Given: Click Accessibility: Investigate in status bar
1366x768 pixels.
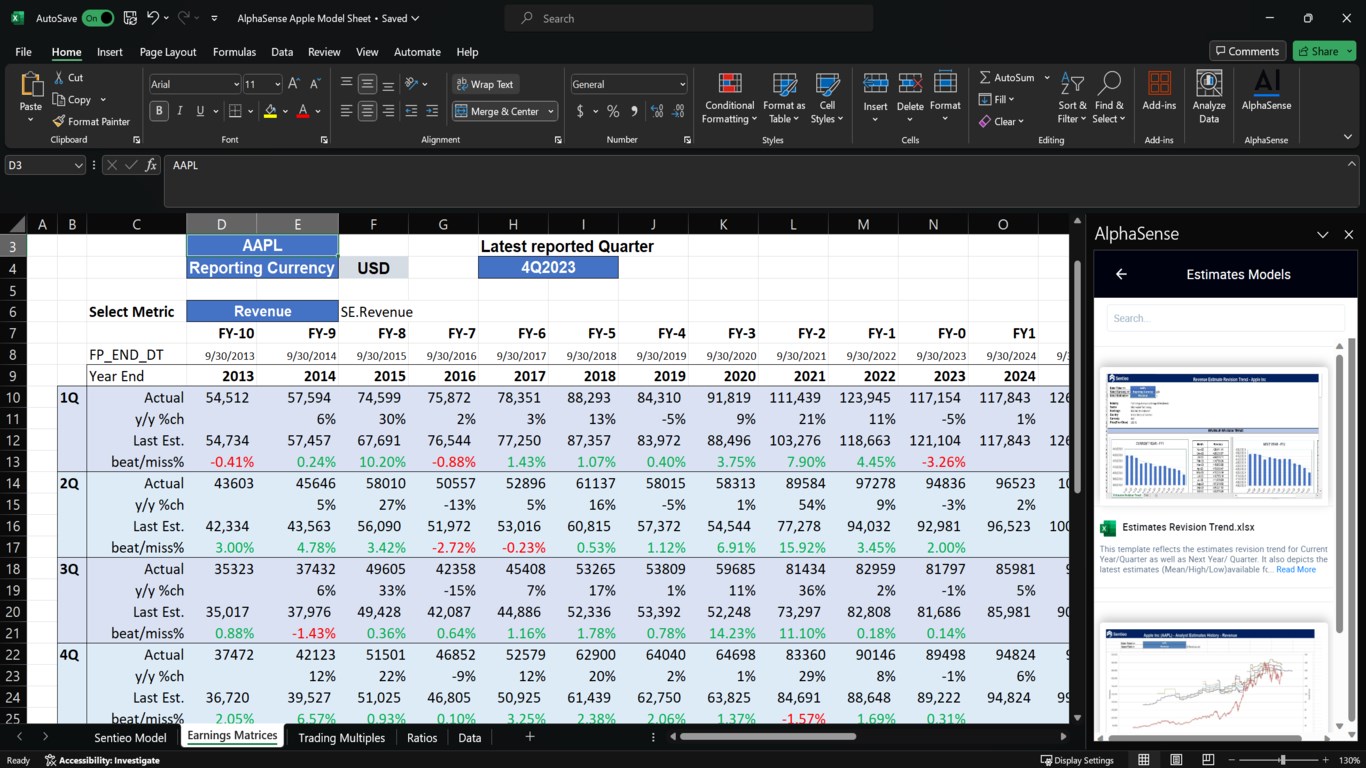Looking at the screenshot, I should click(x=102, y=760).
